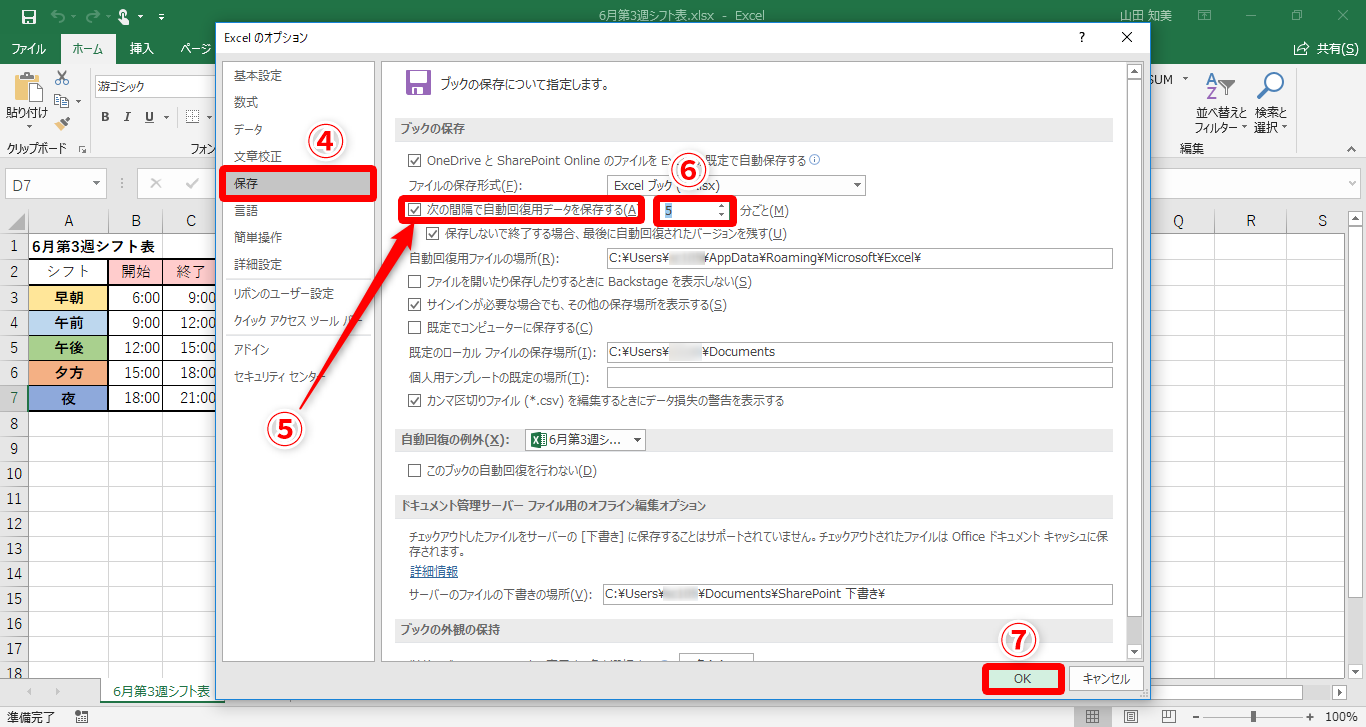The width and height of the screenshot is (1366, 727).
Task: Switch to Page Layout view in status bar
Action: pos(1129,717)
